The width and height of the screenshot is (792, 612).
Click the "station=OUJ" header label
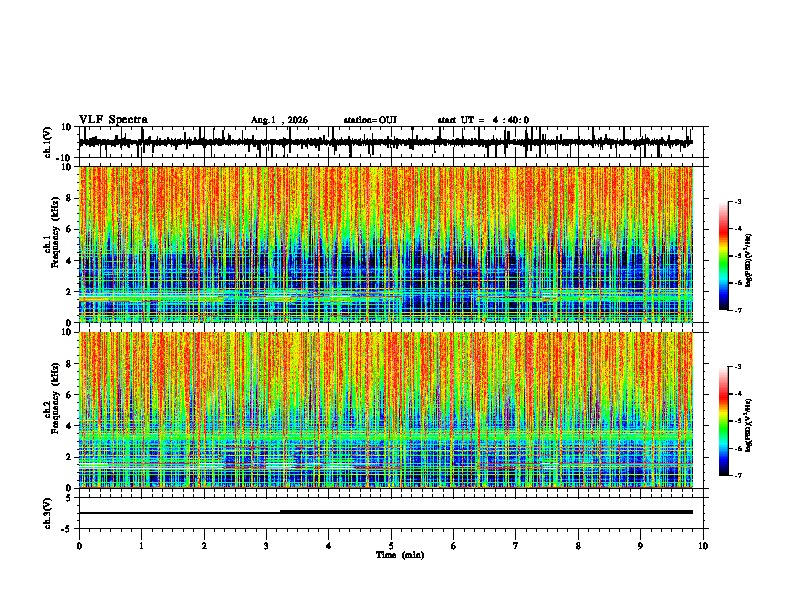[370, 120]
